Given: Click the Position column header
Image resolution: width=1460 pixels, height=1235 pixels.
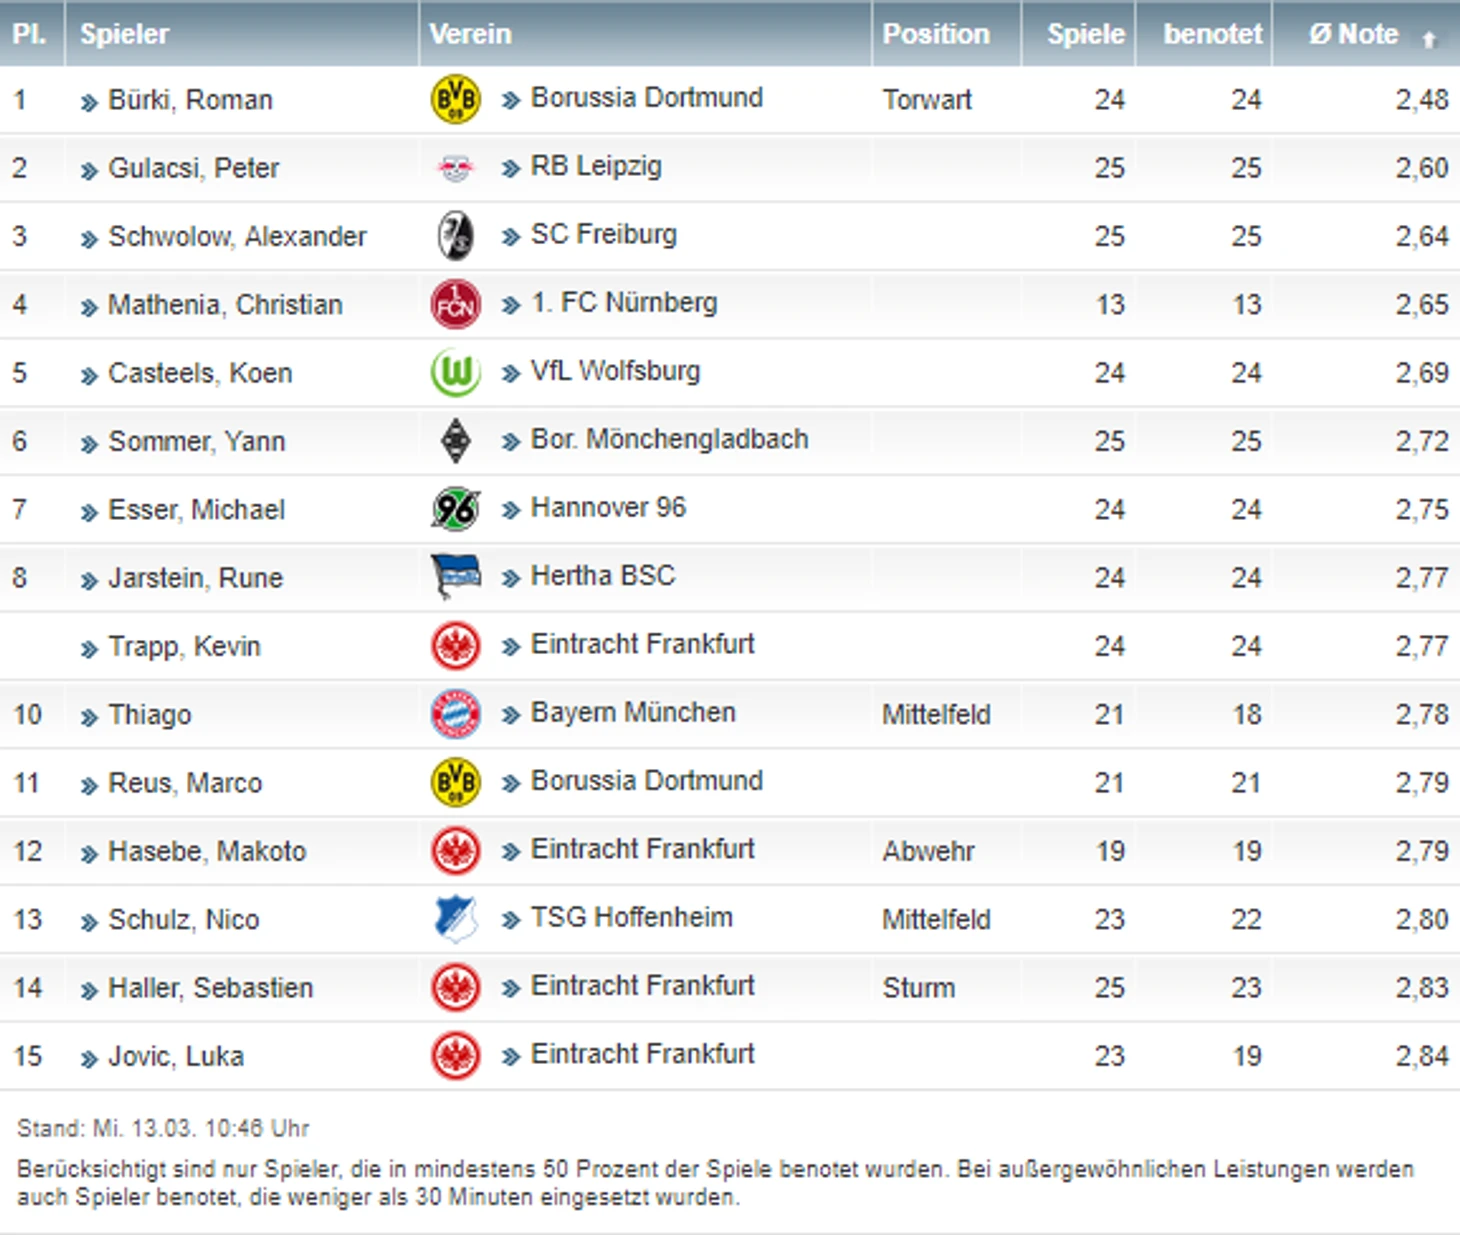Looking at the screenshot, I should tap(936, 34).
